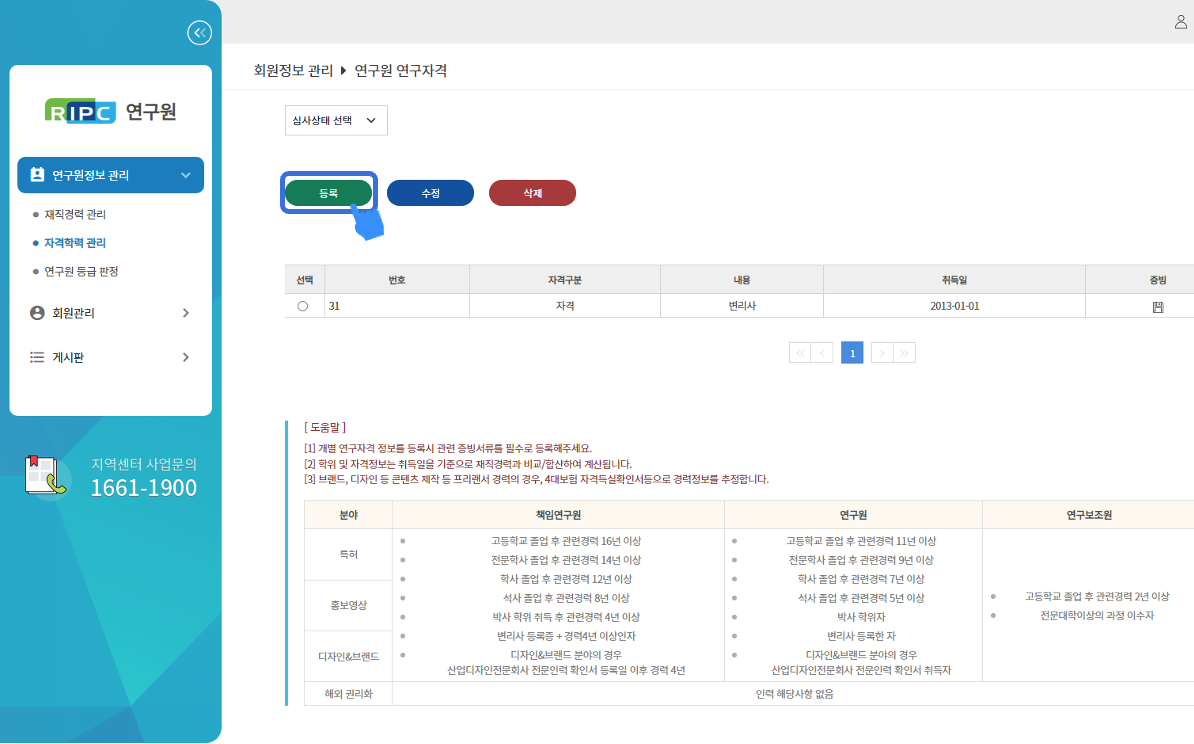
Task: Click the green 등록 button
Action: (x=329, y=193)
